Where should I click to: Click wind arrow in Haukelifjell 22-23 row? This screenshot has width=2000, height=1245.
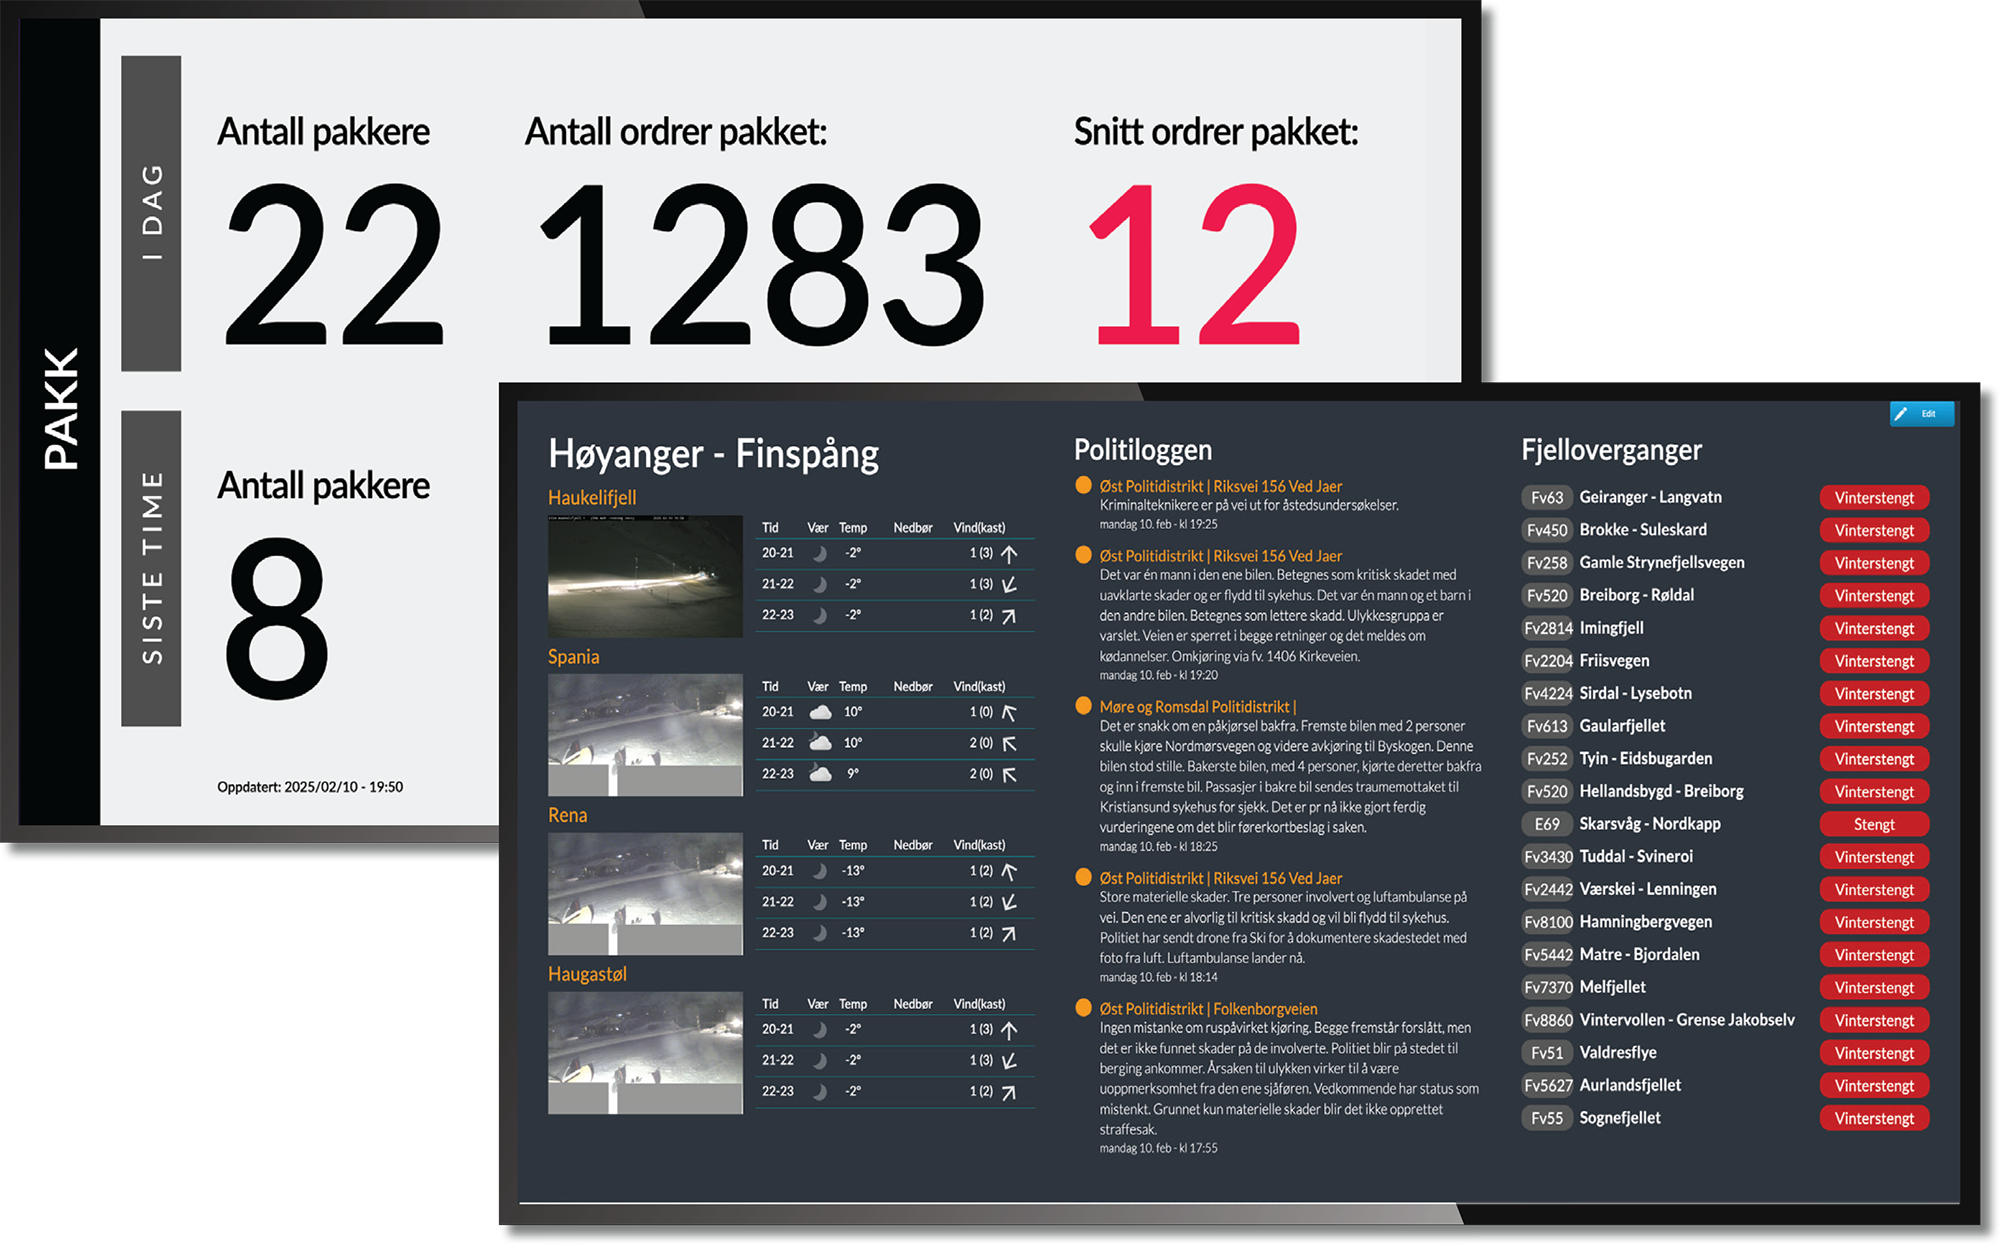pyautogui.click(x=1009, y=616)
